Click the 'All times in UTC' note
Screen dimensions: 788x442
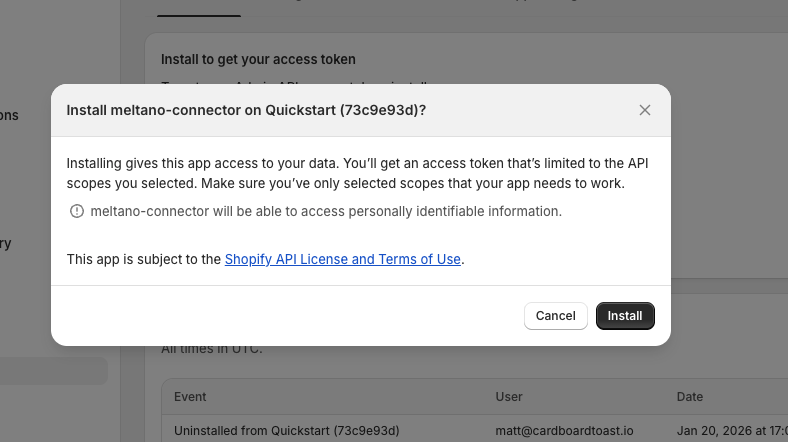point(211,349)
